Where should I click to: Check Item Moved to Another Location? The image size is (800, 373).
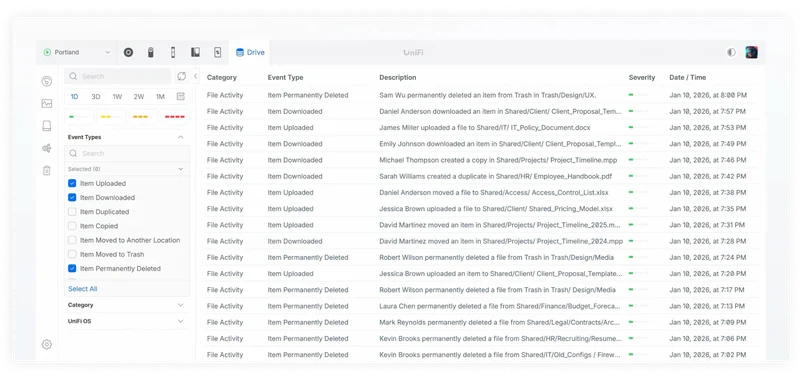click(x=72, y=240)
